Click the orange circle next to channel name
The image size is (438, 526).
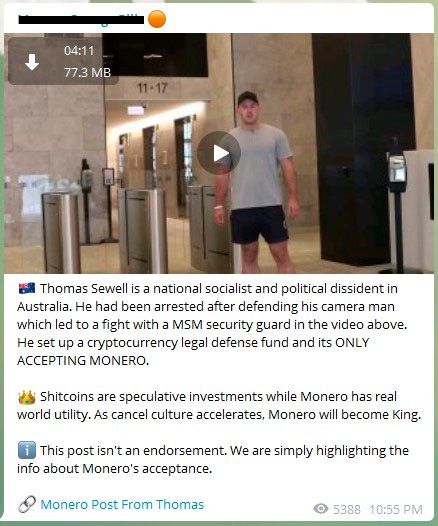pyautogui.click(x=157, y=19)
